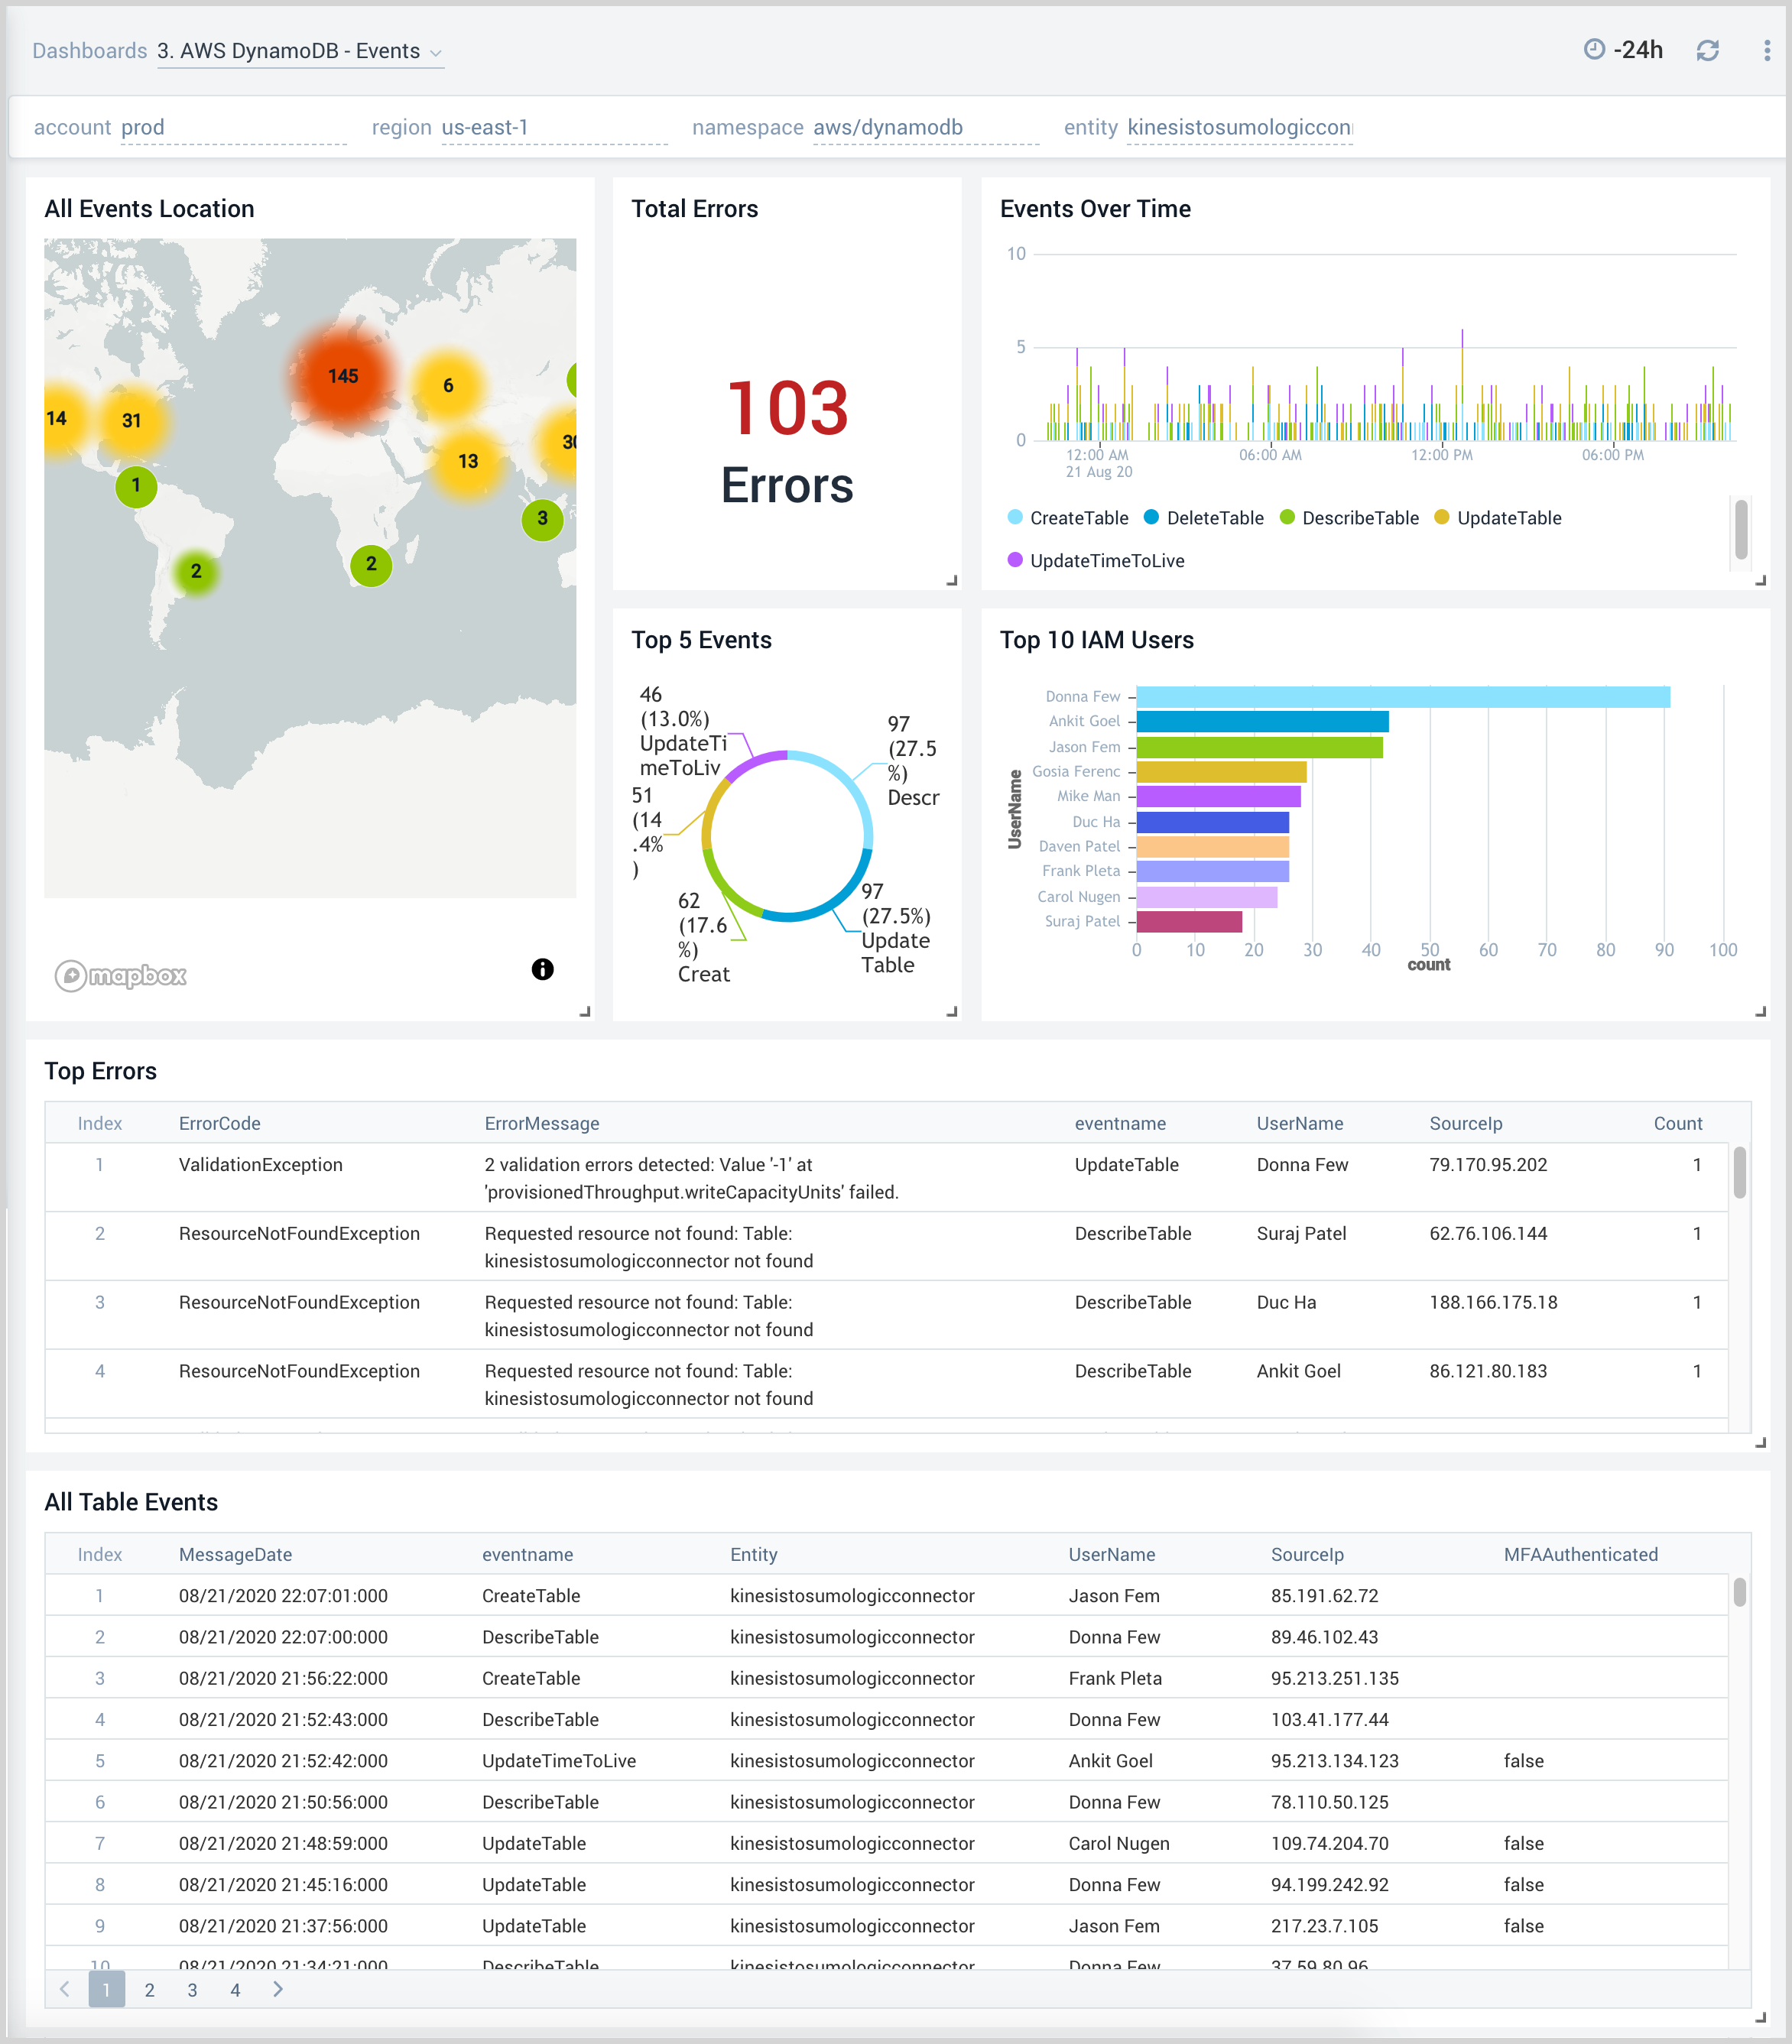1792x2044 pixels.
Task: Click the Mapbox logo on the map
Action: pyautogui.click(x=122, y=975)
